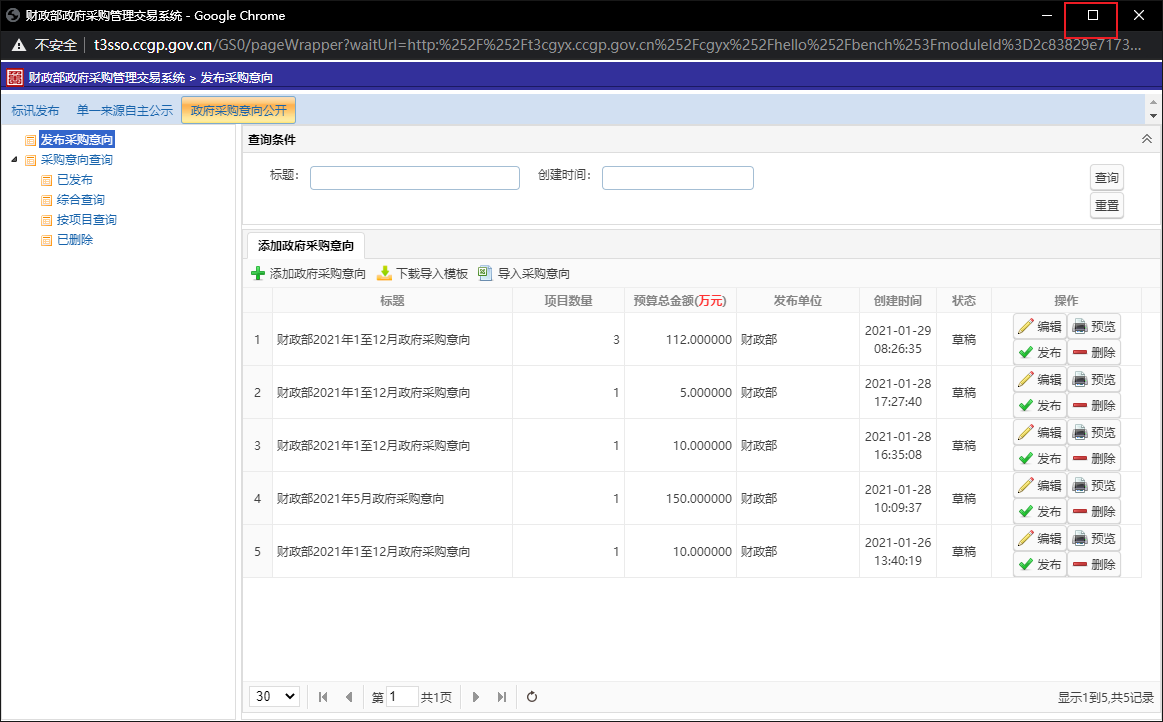Image resolution: width=1163 pixels, height=722 pixels.
Task: Open the page size dropdown showing 30
Action: coord(273,696)
